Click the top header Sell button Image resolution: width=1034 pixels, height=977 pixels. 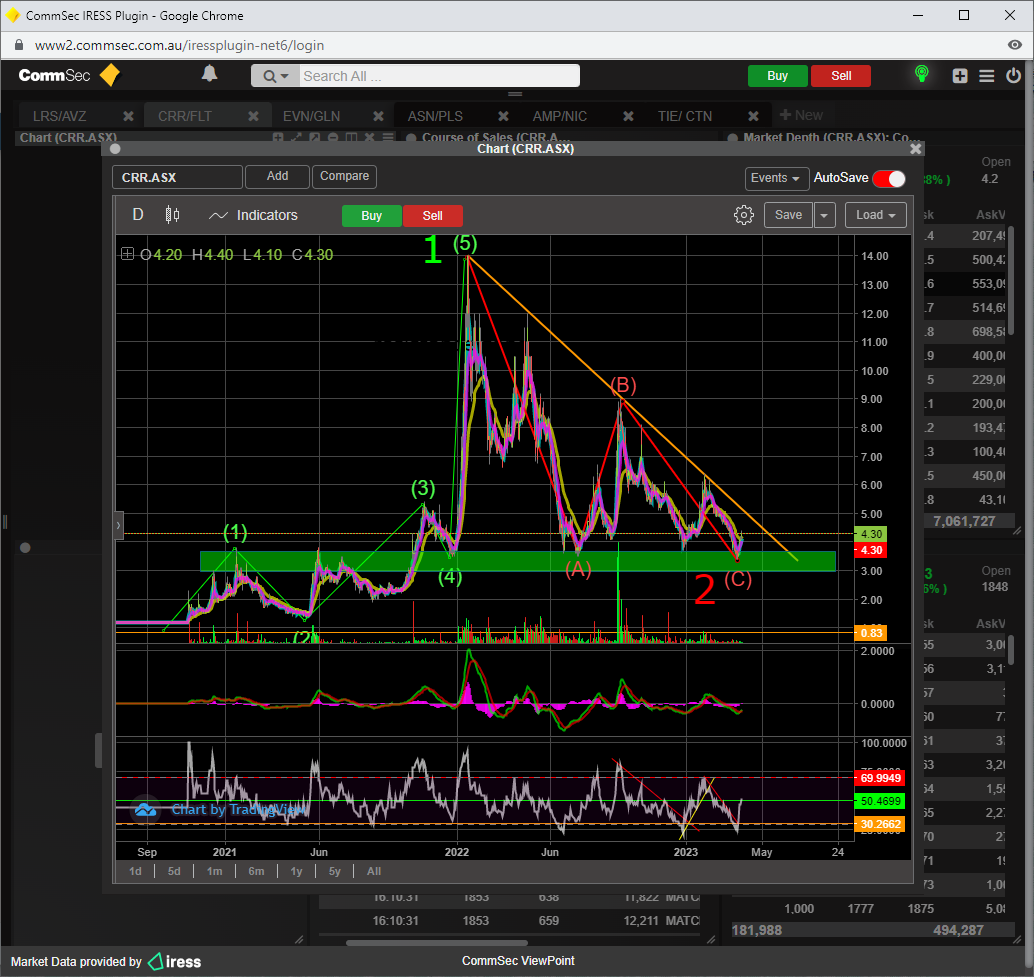point(841,76)
